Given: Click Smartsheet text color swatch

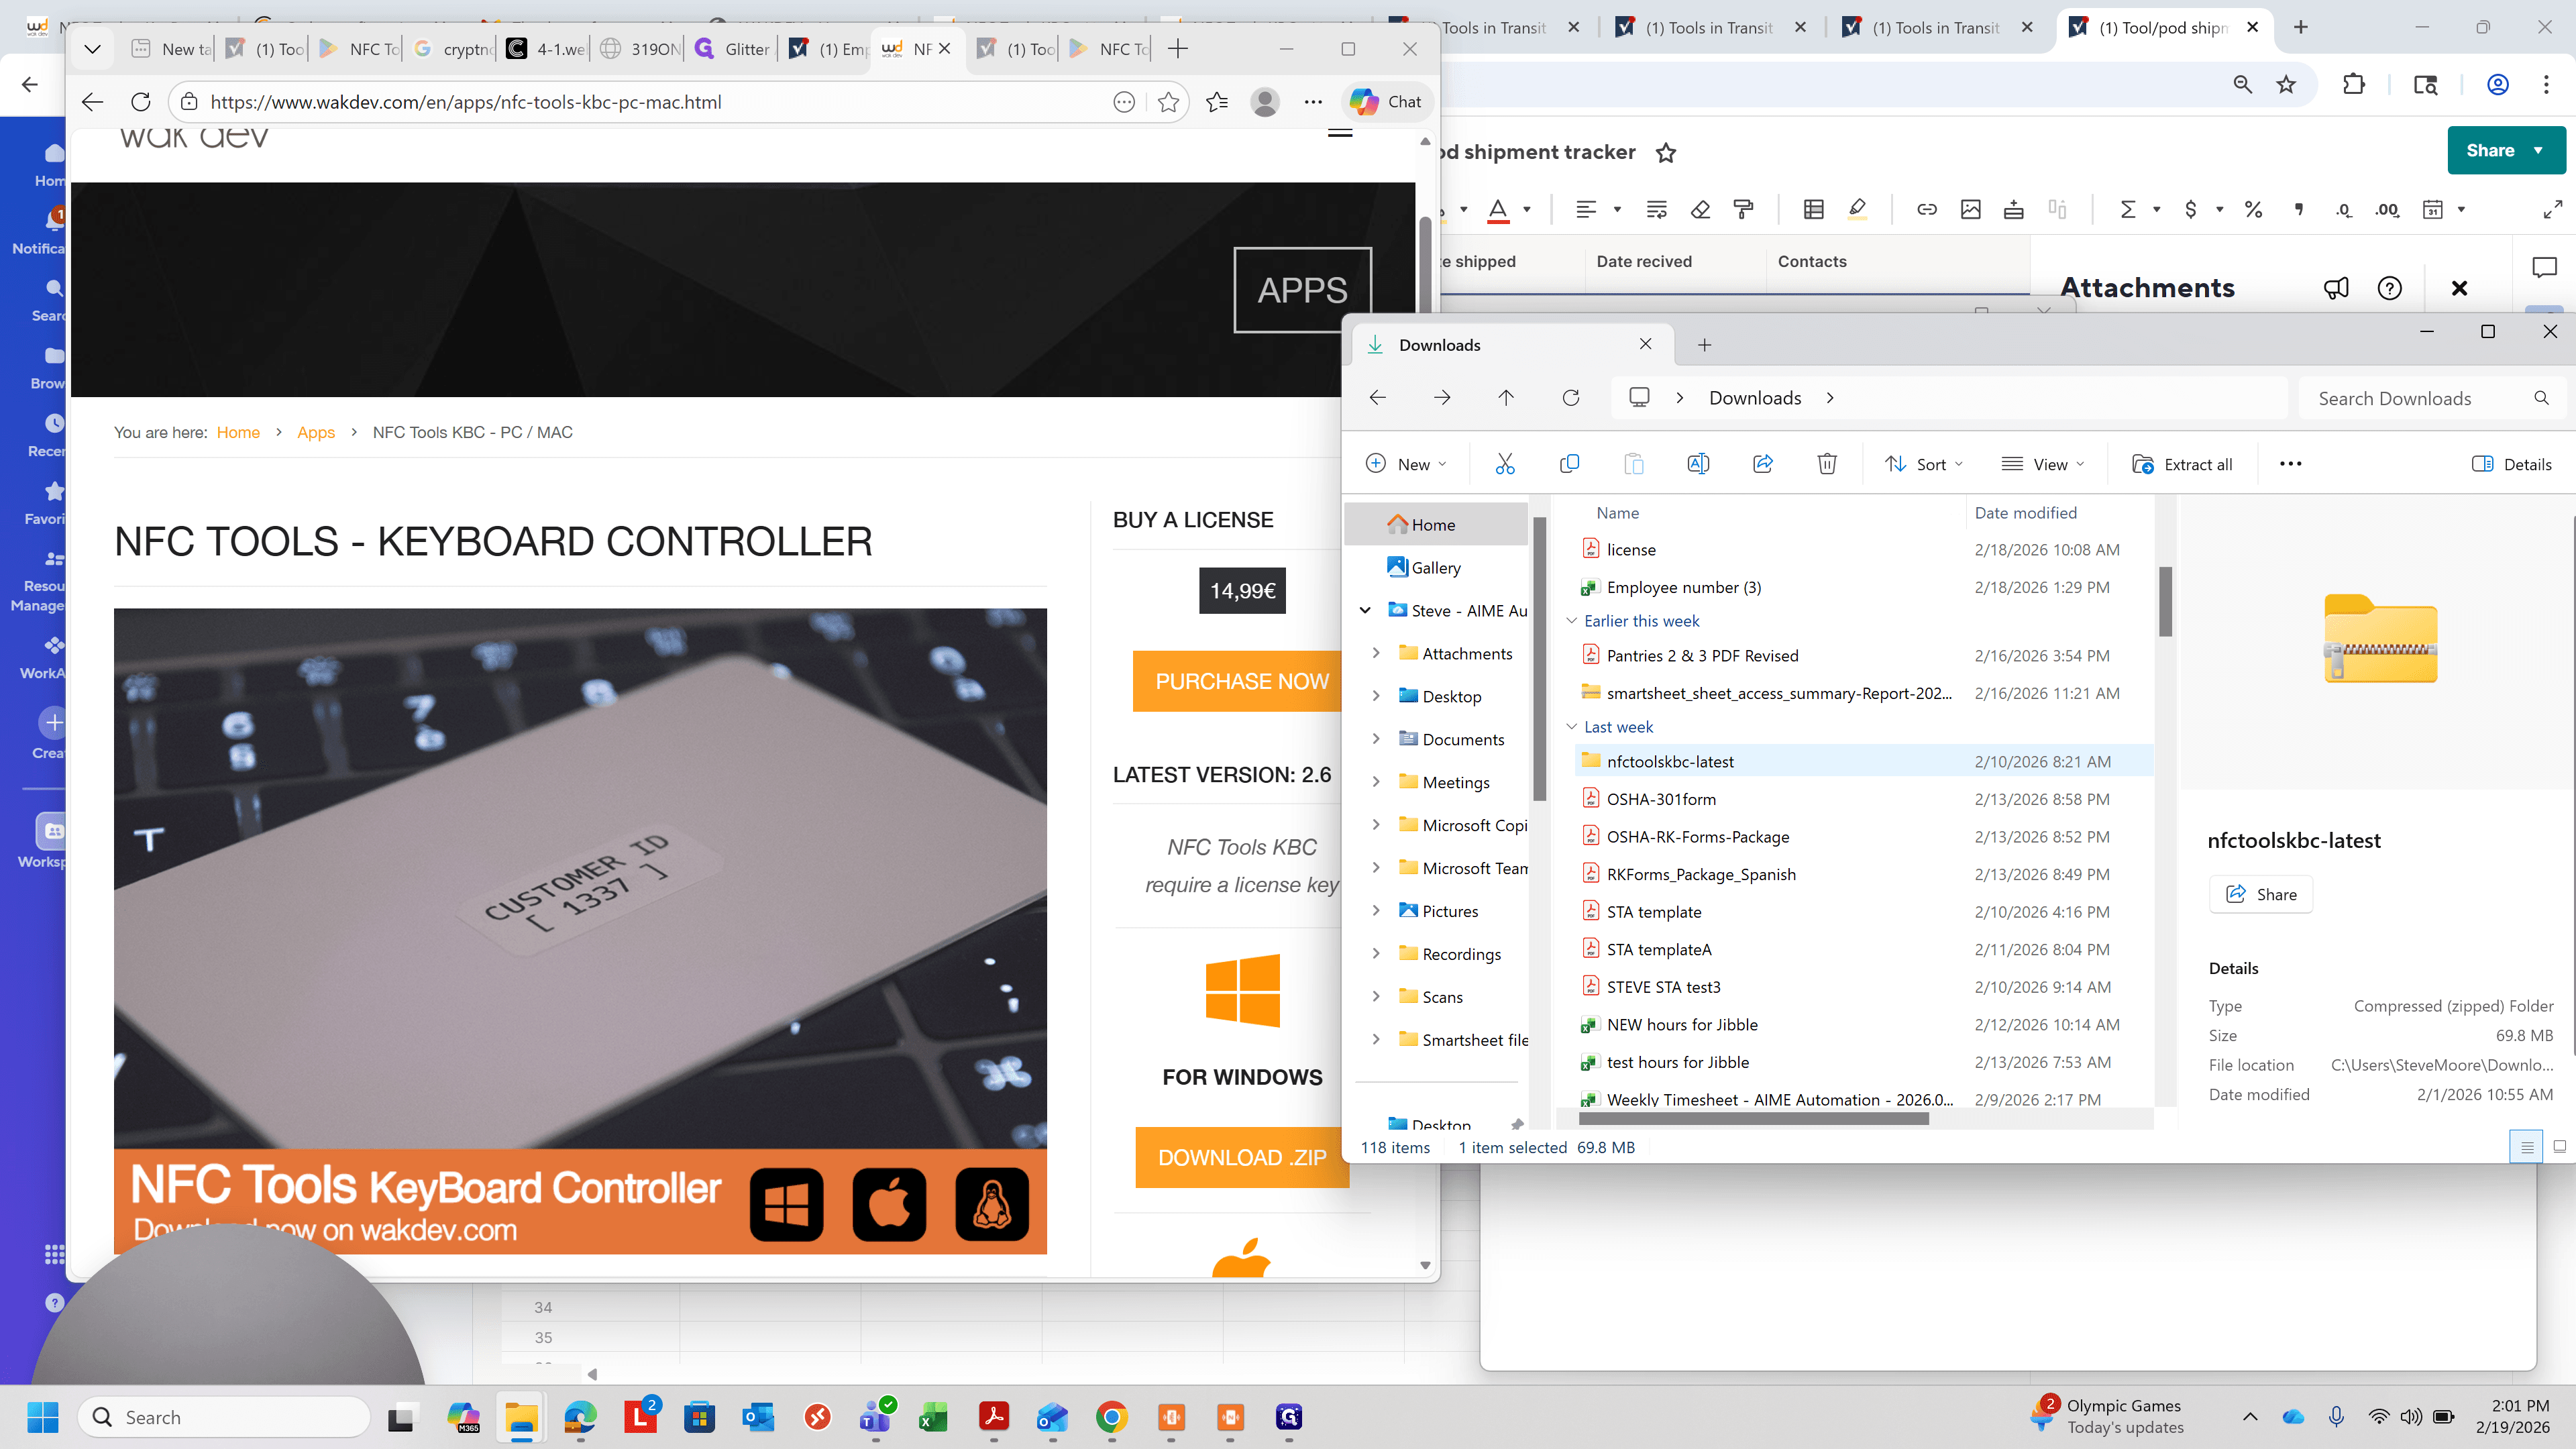Looking at the screenshot, I should point(1497,209).
